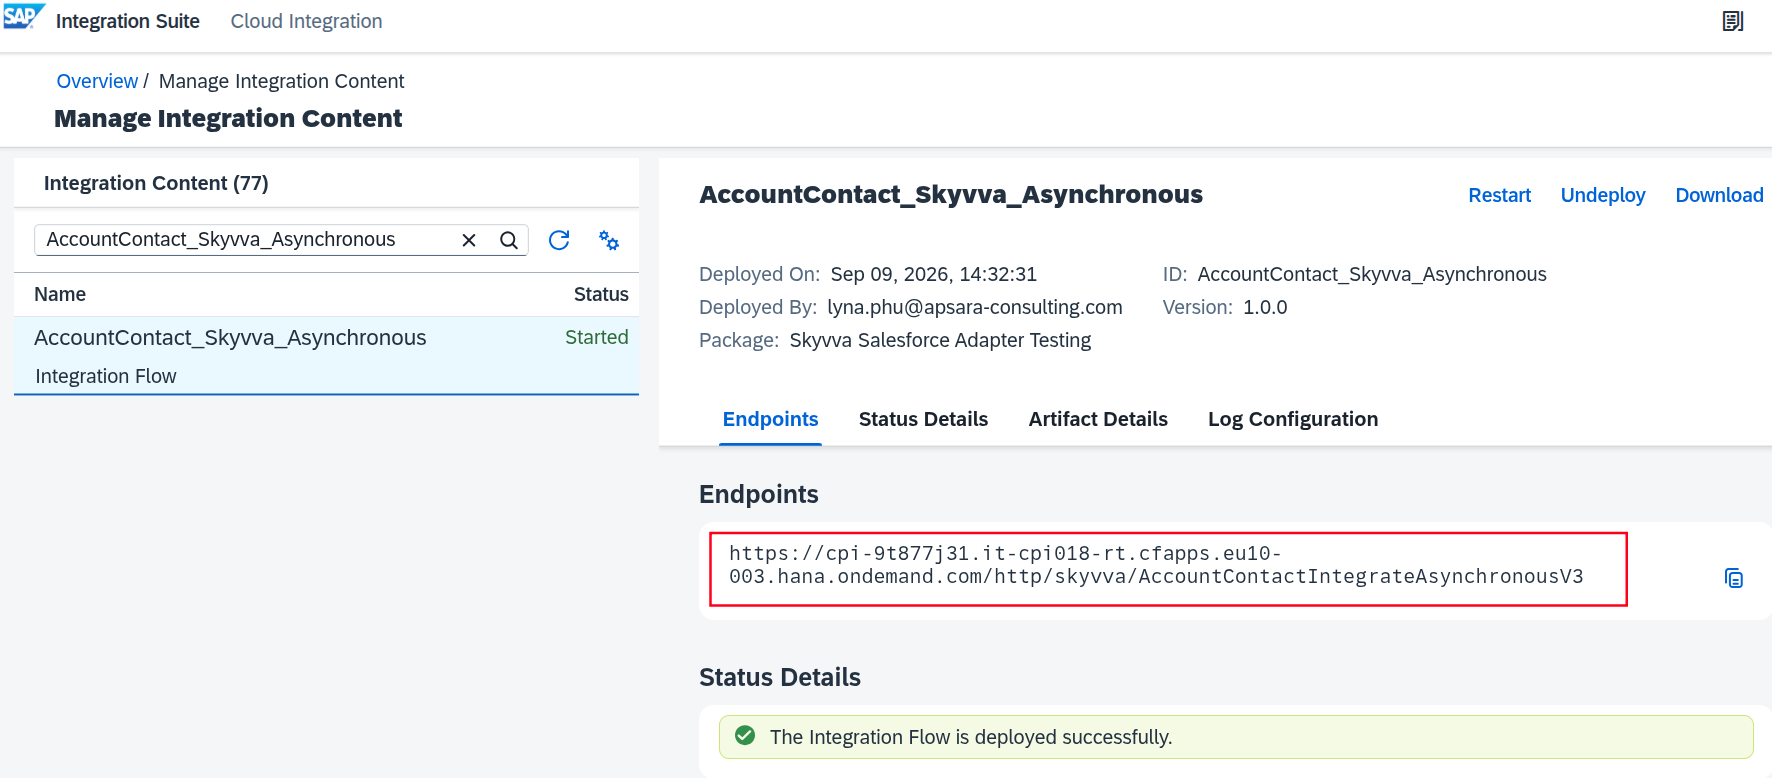Open the Status Details tab
This screenshot has width=1772, height=778.
(x=923, y=419)
